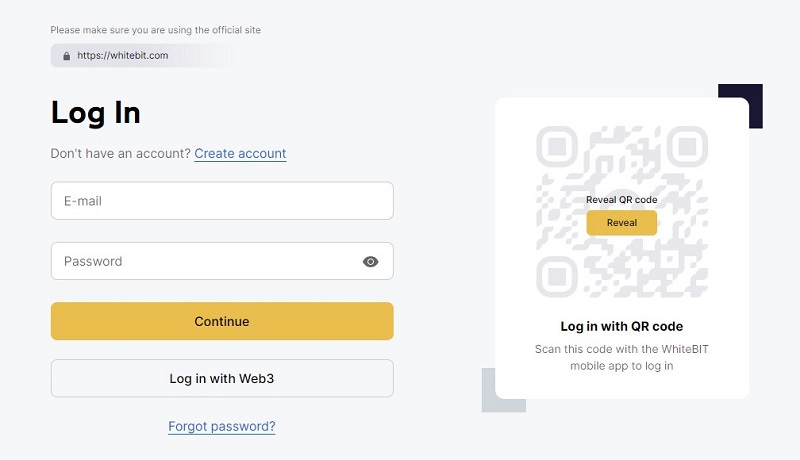Click the 'Don't have an account?' text

[x=120, y=154]
